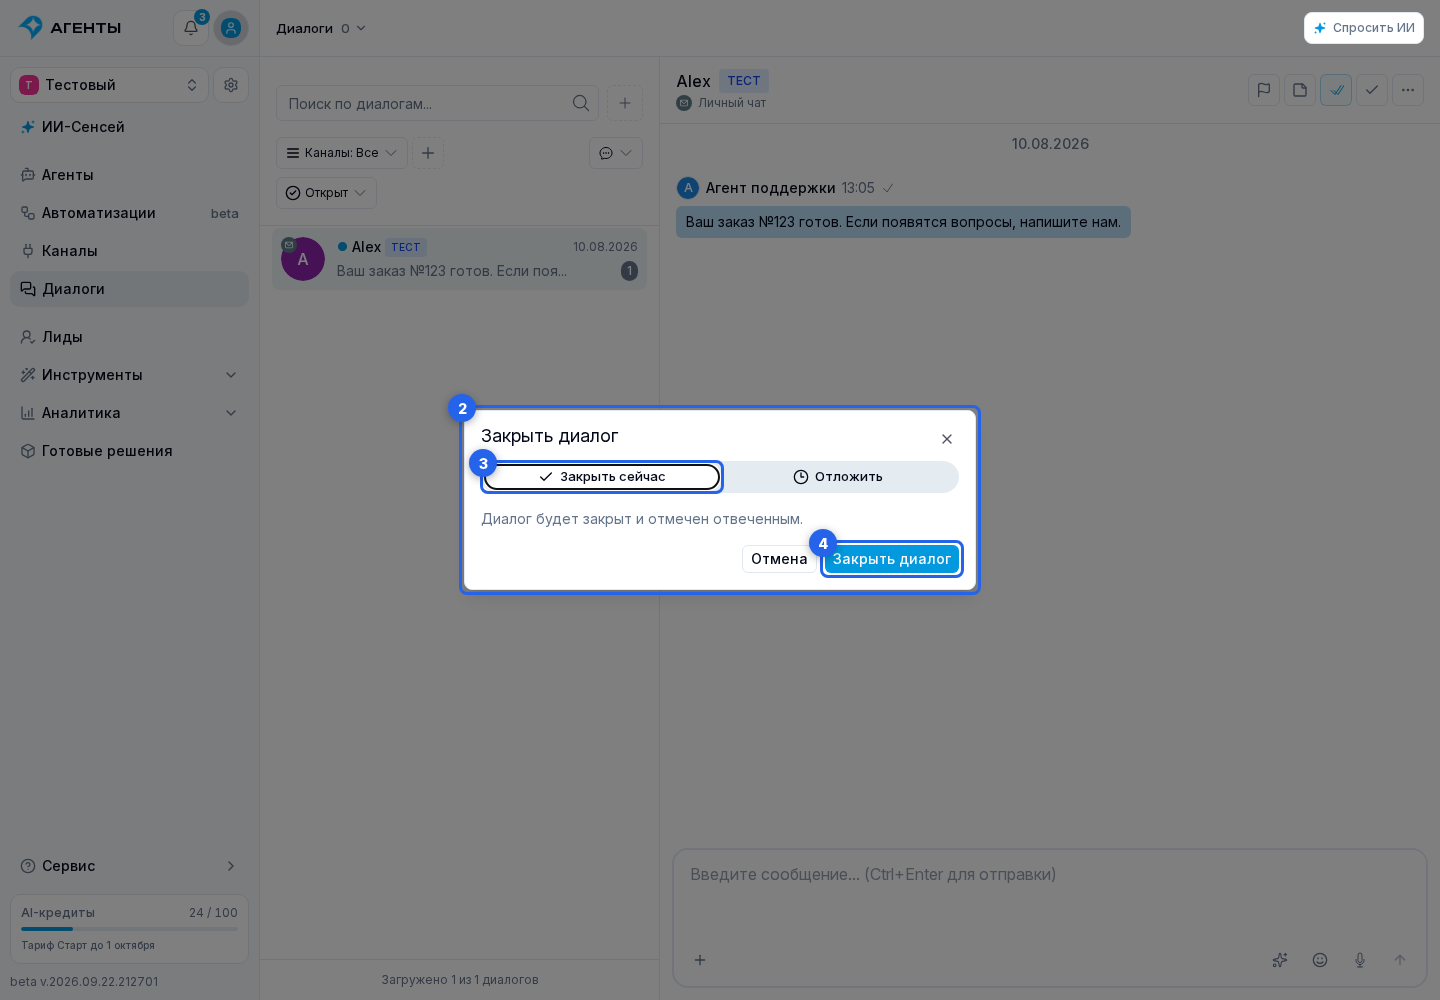This screenshot has width=1440, height=1000.
Task: Focus the Поиск по диалогам search field
Action: [438, 103]
